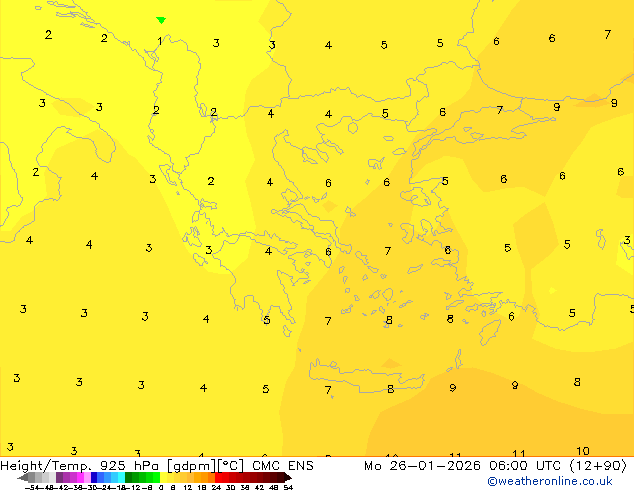Click the temperature value '1' on map
Viewport: 634px width, 490px height.
click(160, 41)
